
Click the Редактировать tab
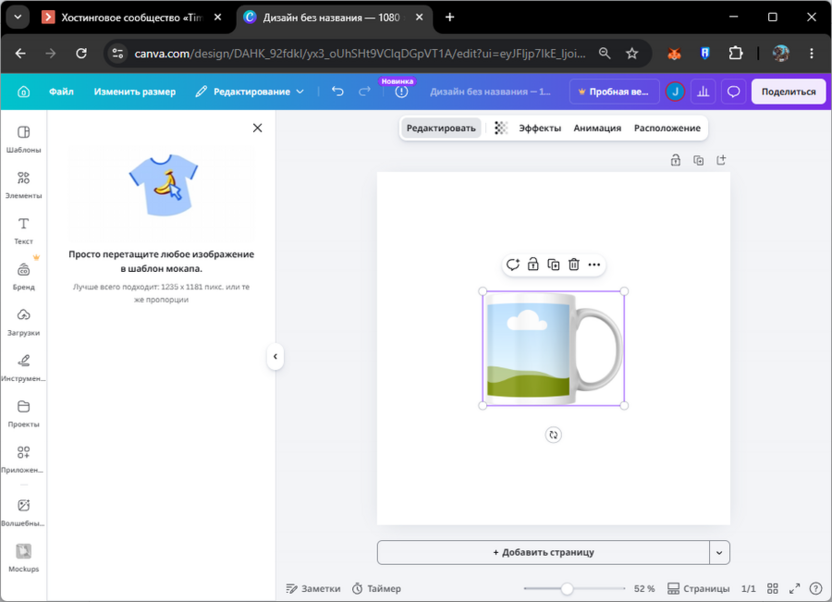pos(441,128)
